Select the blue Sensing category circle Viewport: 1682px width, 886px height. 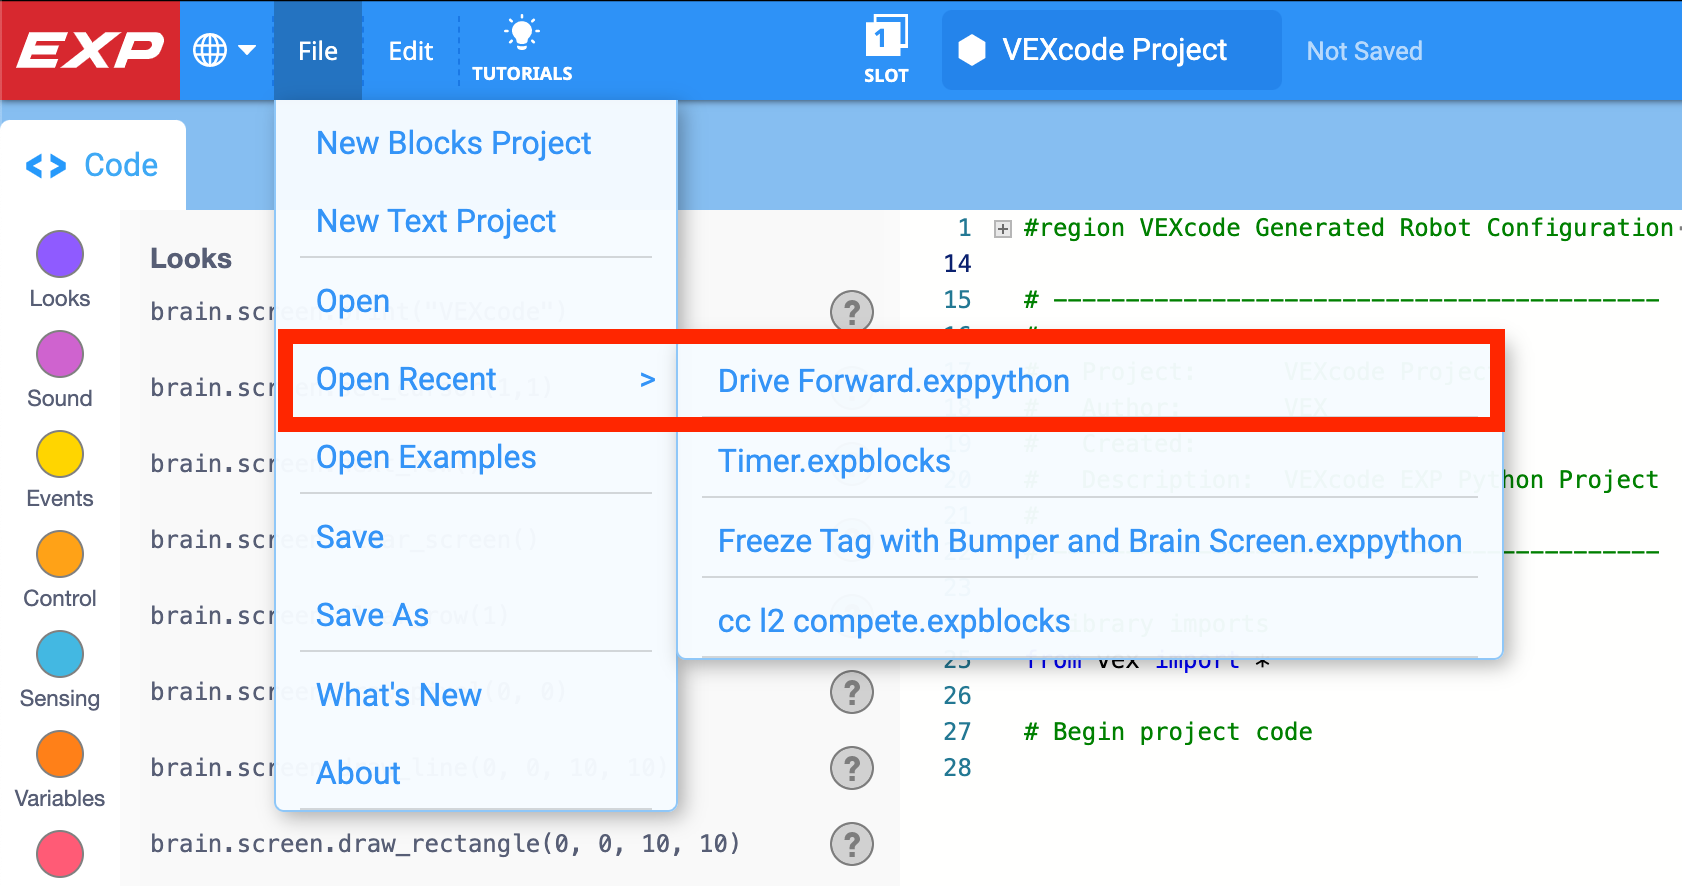coord(60,654)
